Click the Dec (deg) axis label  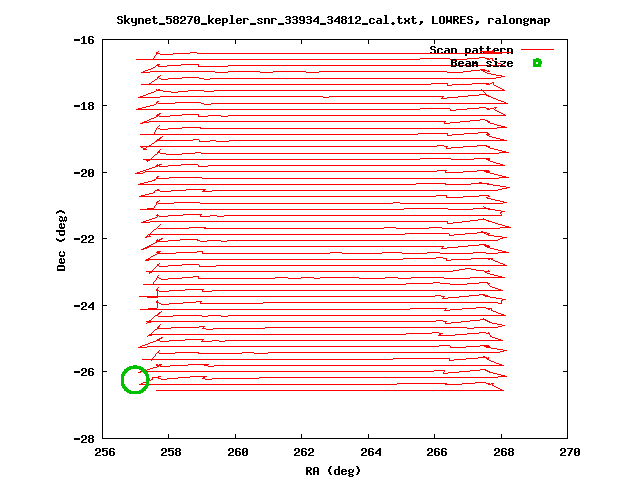point(61,240)
